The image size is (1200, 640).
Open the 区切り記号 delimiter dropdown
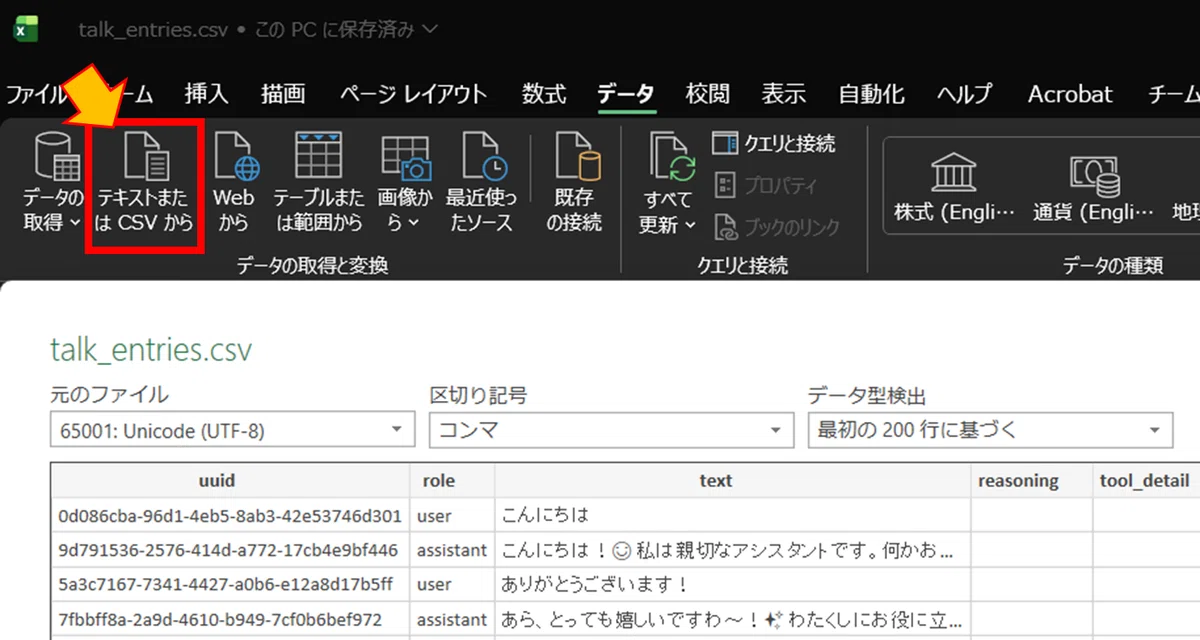click(610, 431)
